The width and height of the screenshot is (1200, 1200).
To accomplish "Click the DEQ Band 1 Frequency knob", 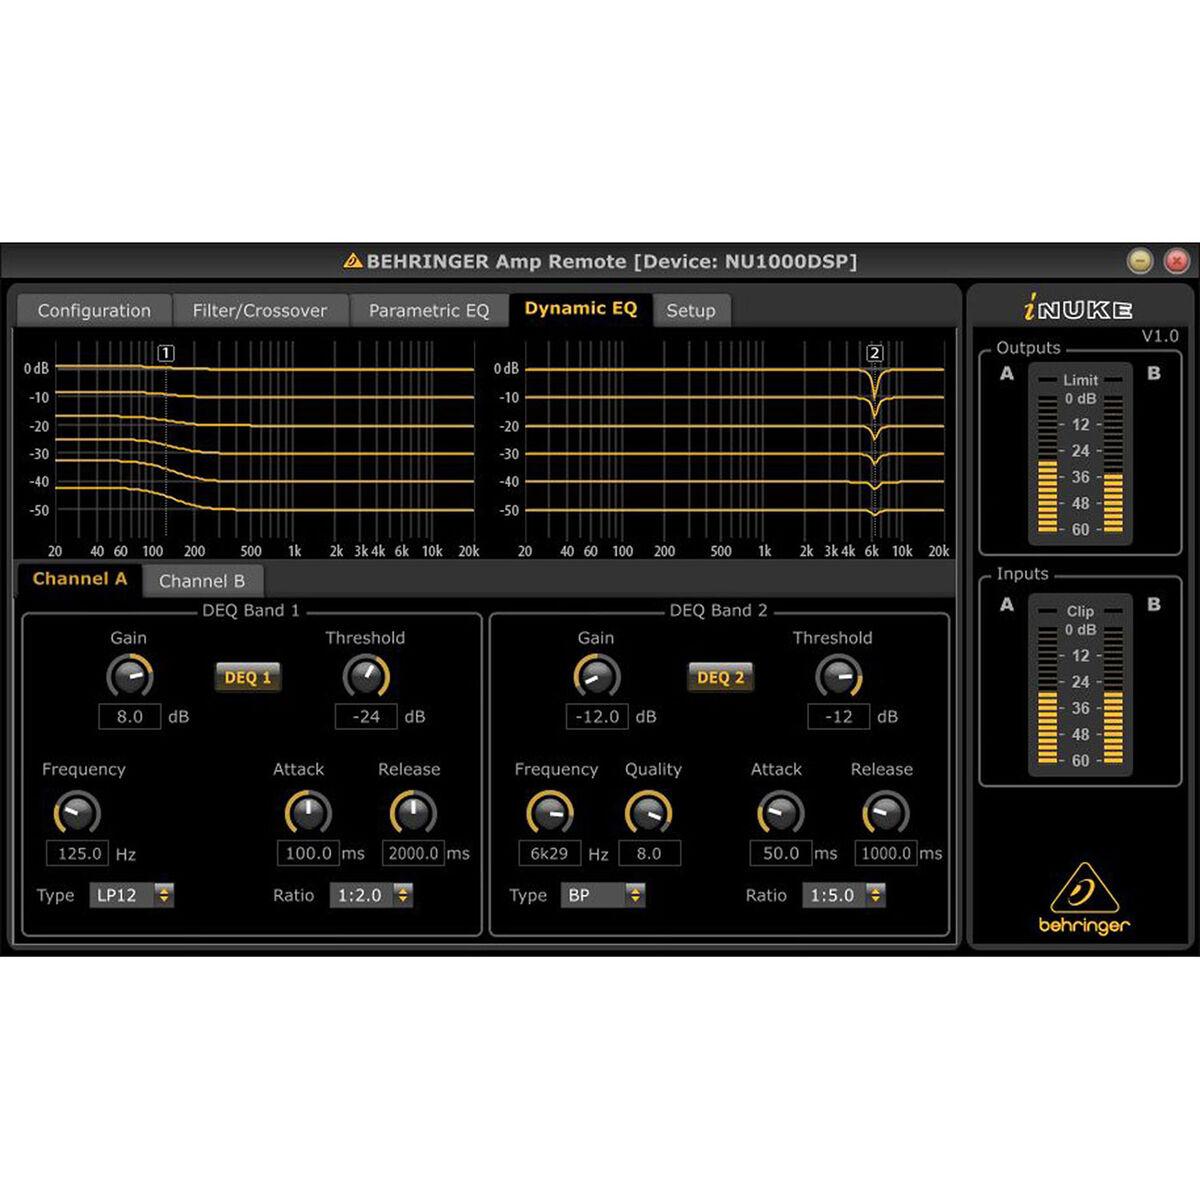I will 77,812.
